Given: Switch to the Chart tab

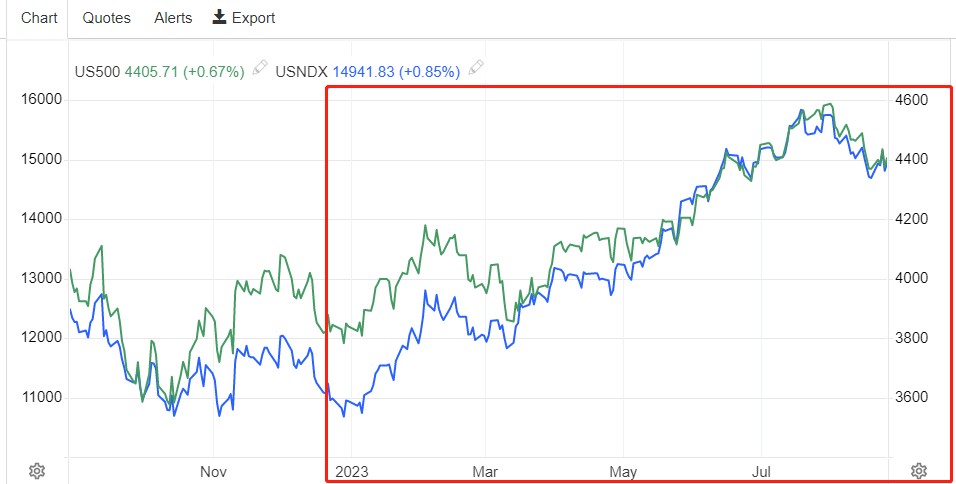Looking at the screenshot, I should point(40,18).
